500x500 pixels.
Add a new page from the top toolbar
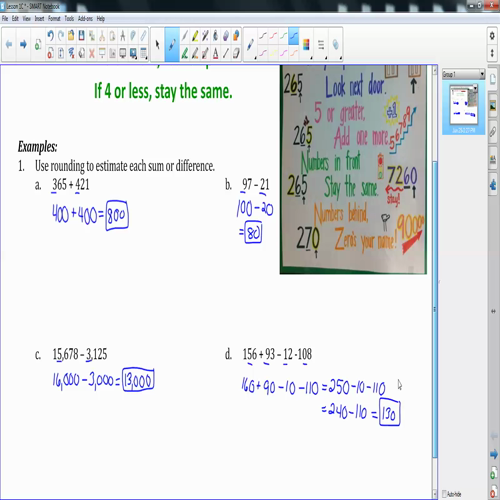coord(38,44)
